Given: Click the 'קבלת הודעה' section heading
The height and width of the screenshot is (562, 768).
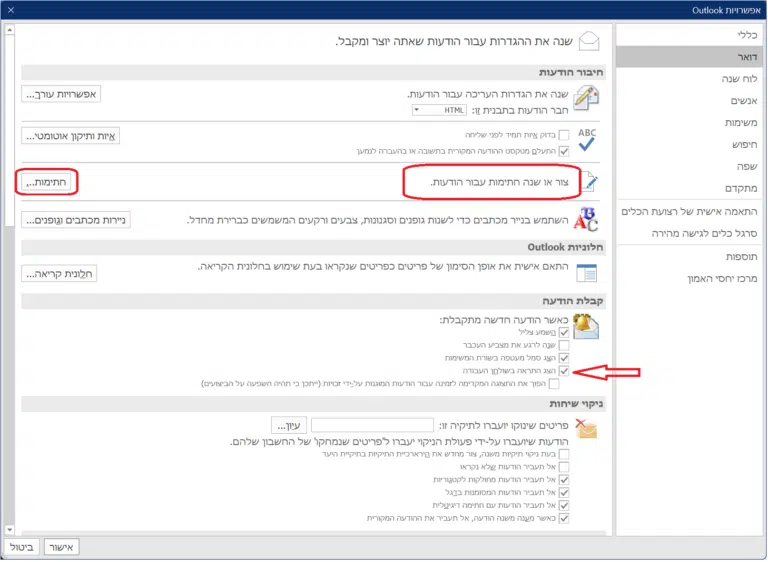Looking at the screenshot, I should tap(573, 301).
